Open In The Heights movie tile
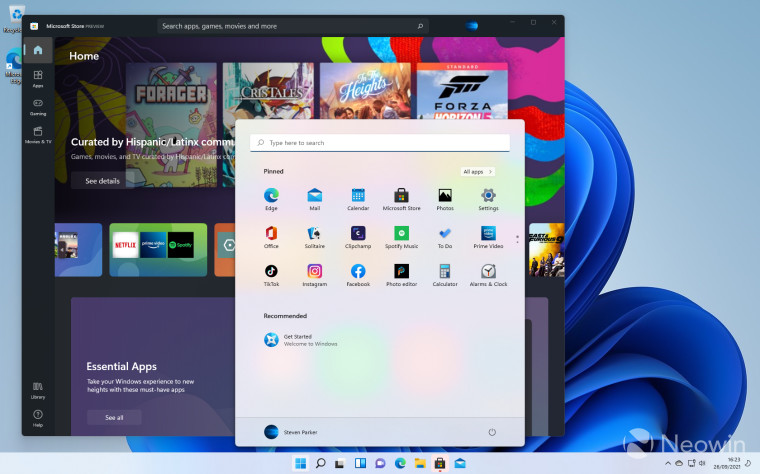The width and height of the screenshot is (760, 474). coord(365,91)
